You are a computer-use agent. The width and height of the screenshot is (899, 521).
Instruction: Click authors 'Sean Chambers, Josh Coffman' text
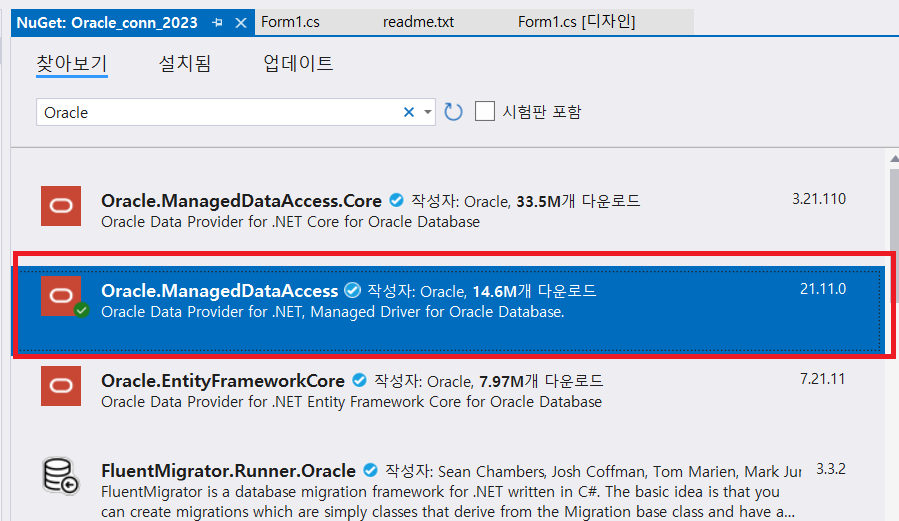tap(541, 472)
